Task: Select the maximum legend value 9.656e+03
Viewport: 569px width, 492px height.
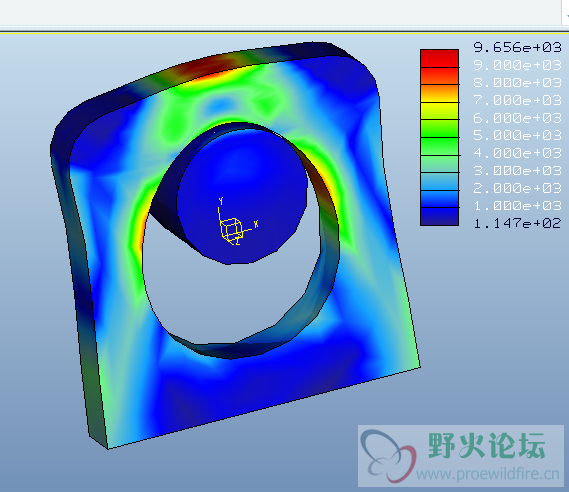Action: tap(517, 47)
